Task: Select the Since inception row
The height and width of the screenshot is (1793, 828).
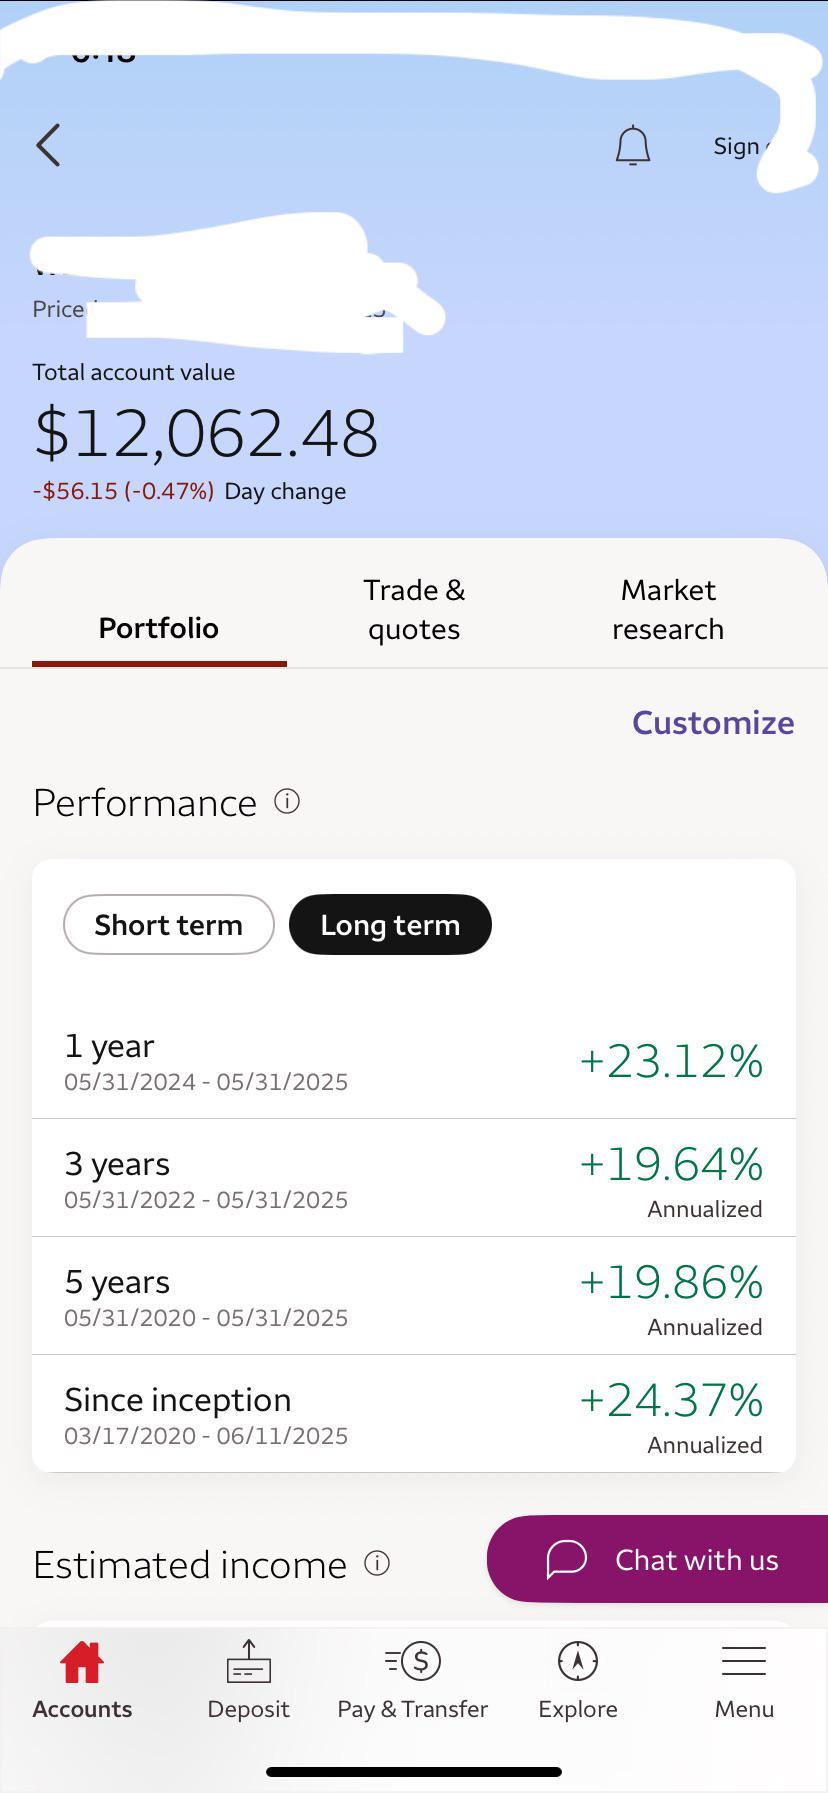Action: 414,1414
